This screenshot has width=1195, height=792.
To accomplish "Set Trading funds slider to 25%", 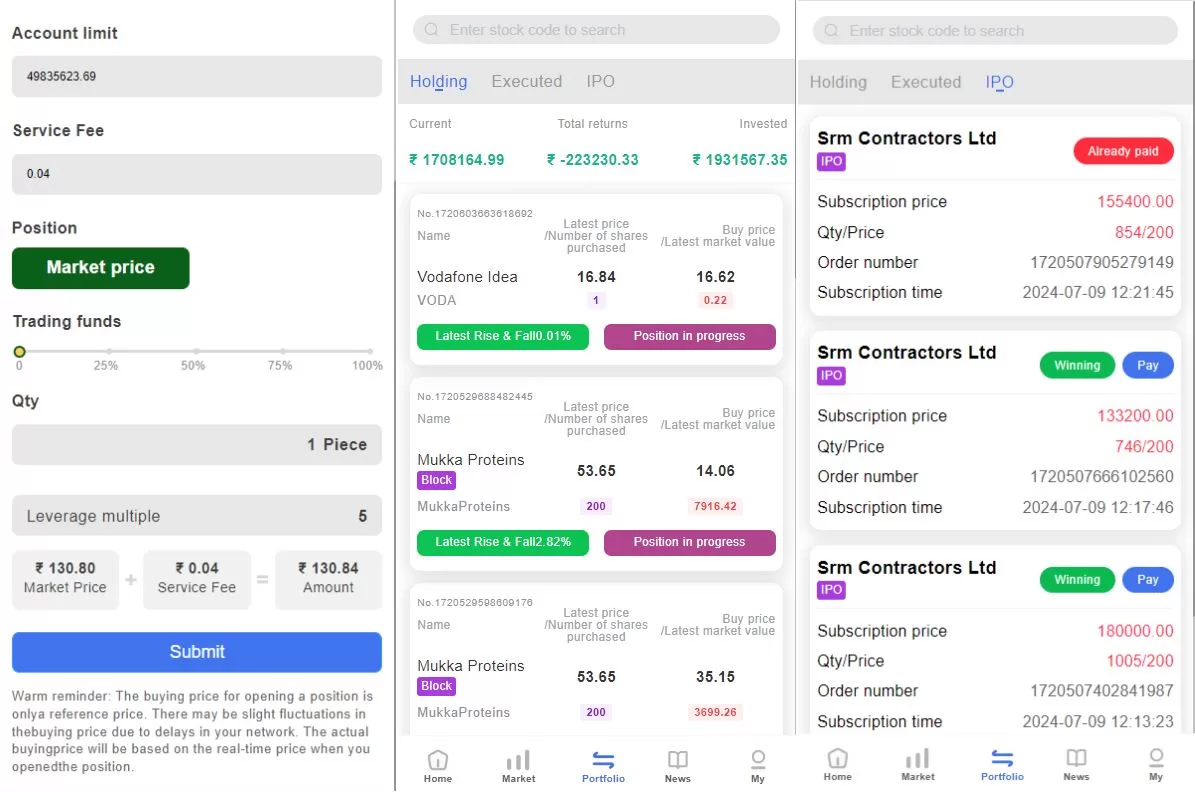I will pos(109,351).
